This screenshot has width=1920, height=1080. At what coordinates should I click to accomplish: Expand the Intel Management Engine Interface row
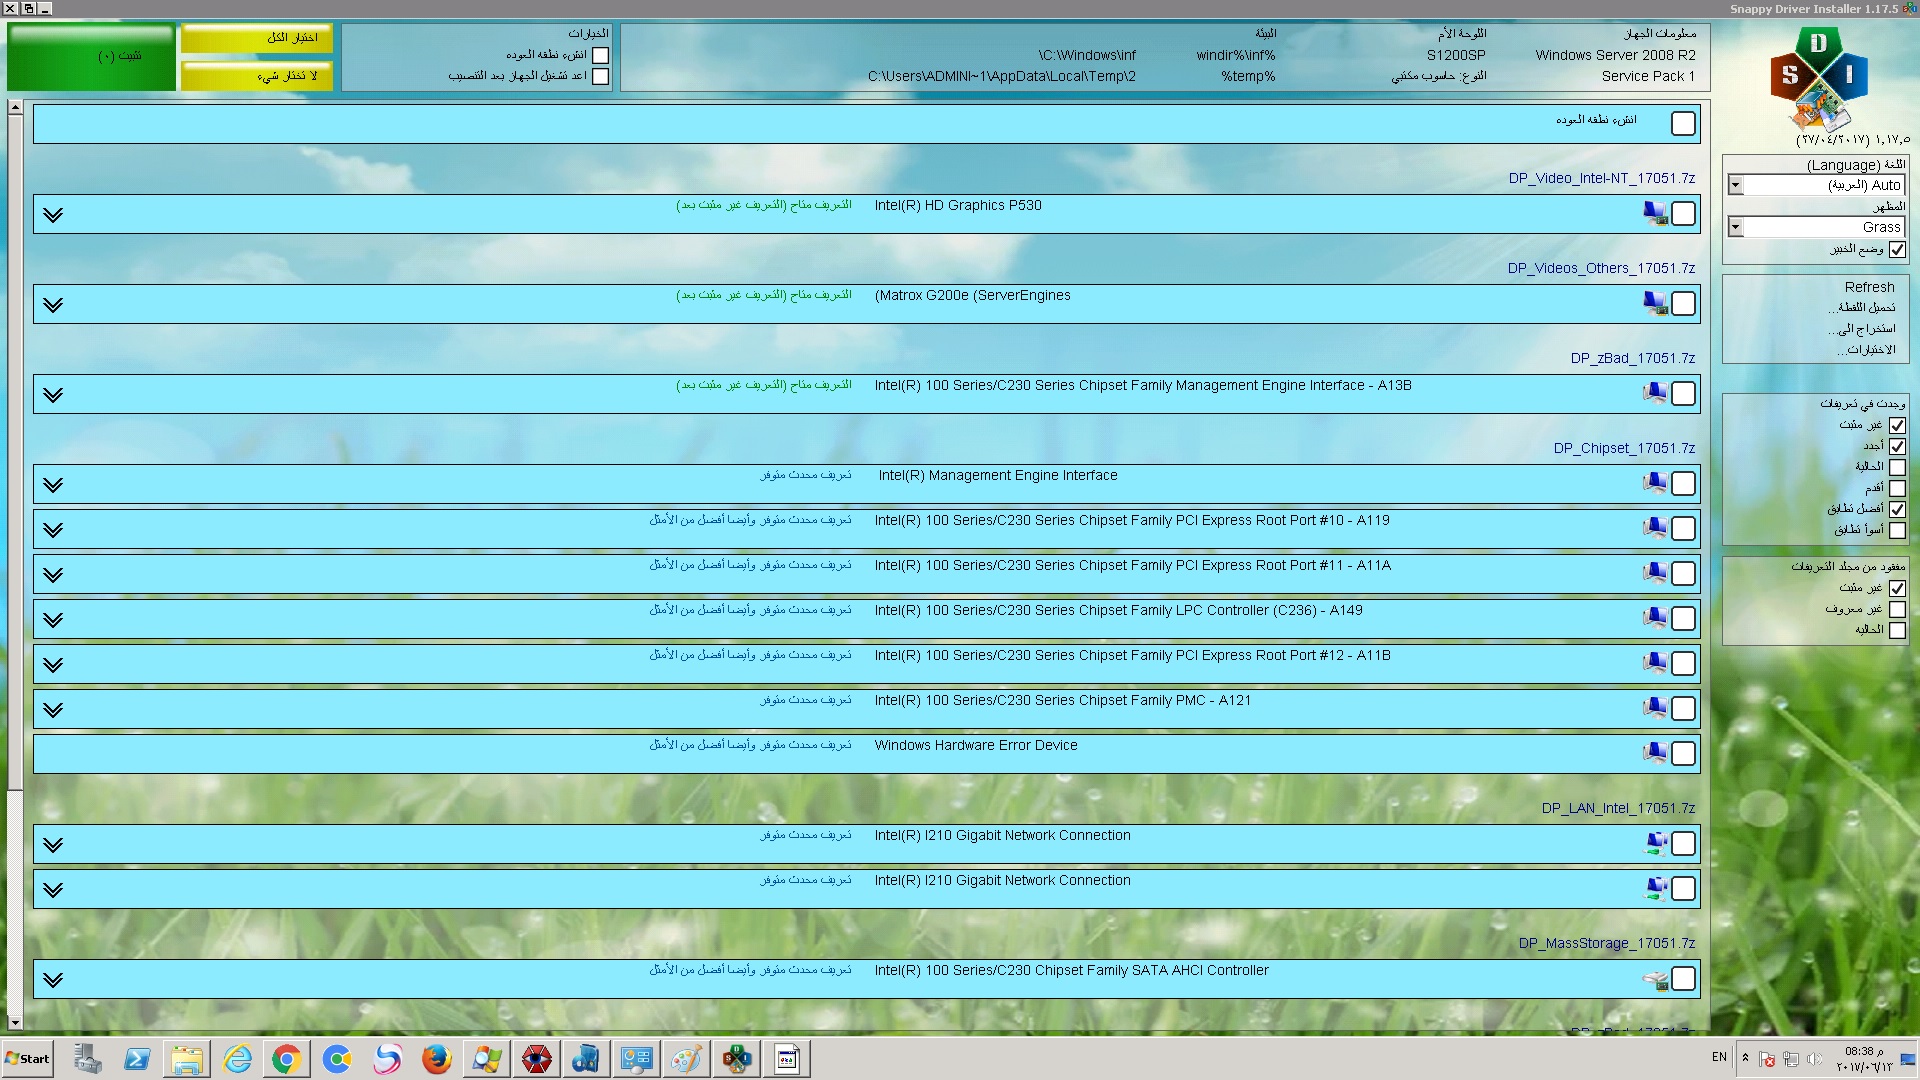[x=53, y=485]
